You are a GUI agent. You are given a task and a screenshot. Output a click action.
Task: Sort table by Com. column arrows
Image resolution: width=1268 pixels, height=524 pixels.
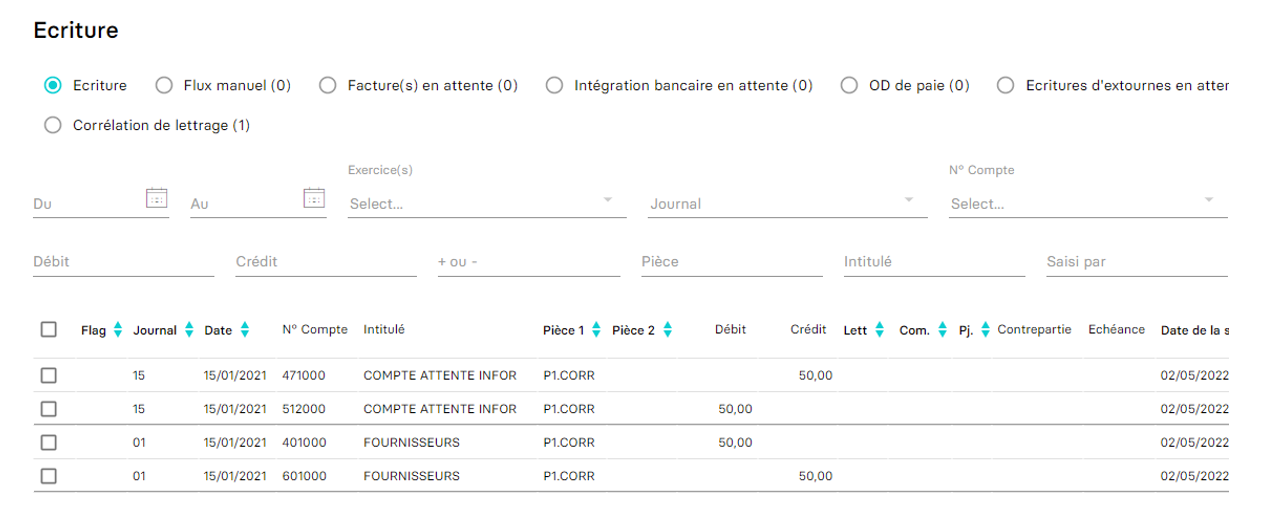click(942, 330)
